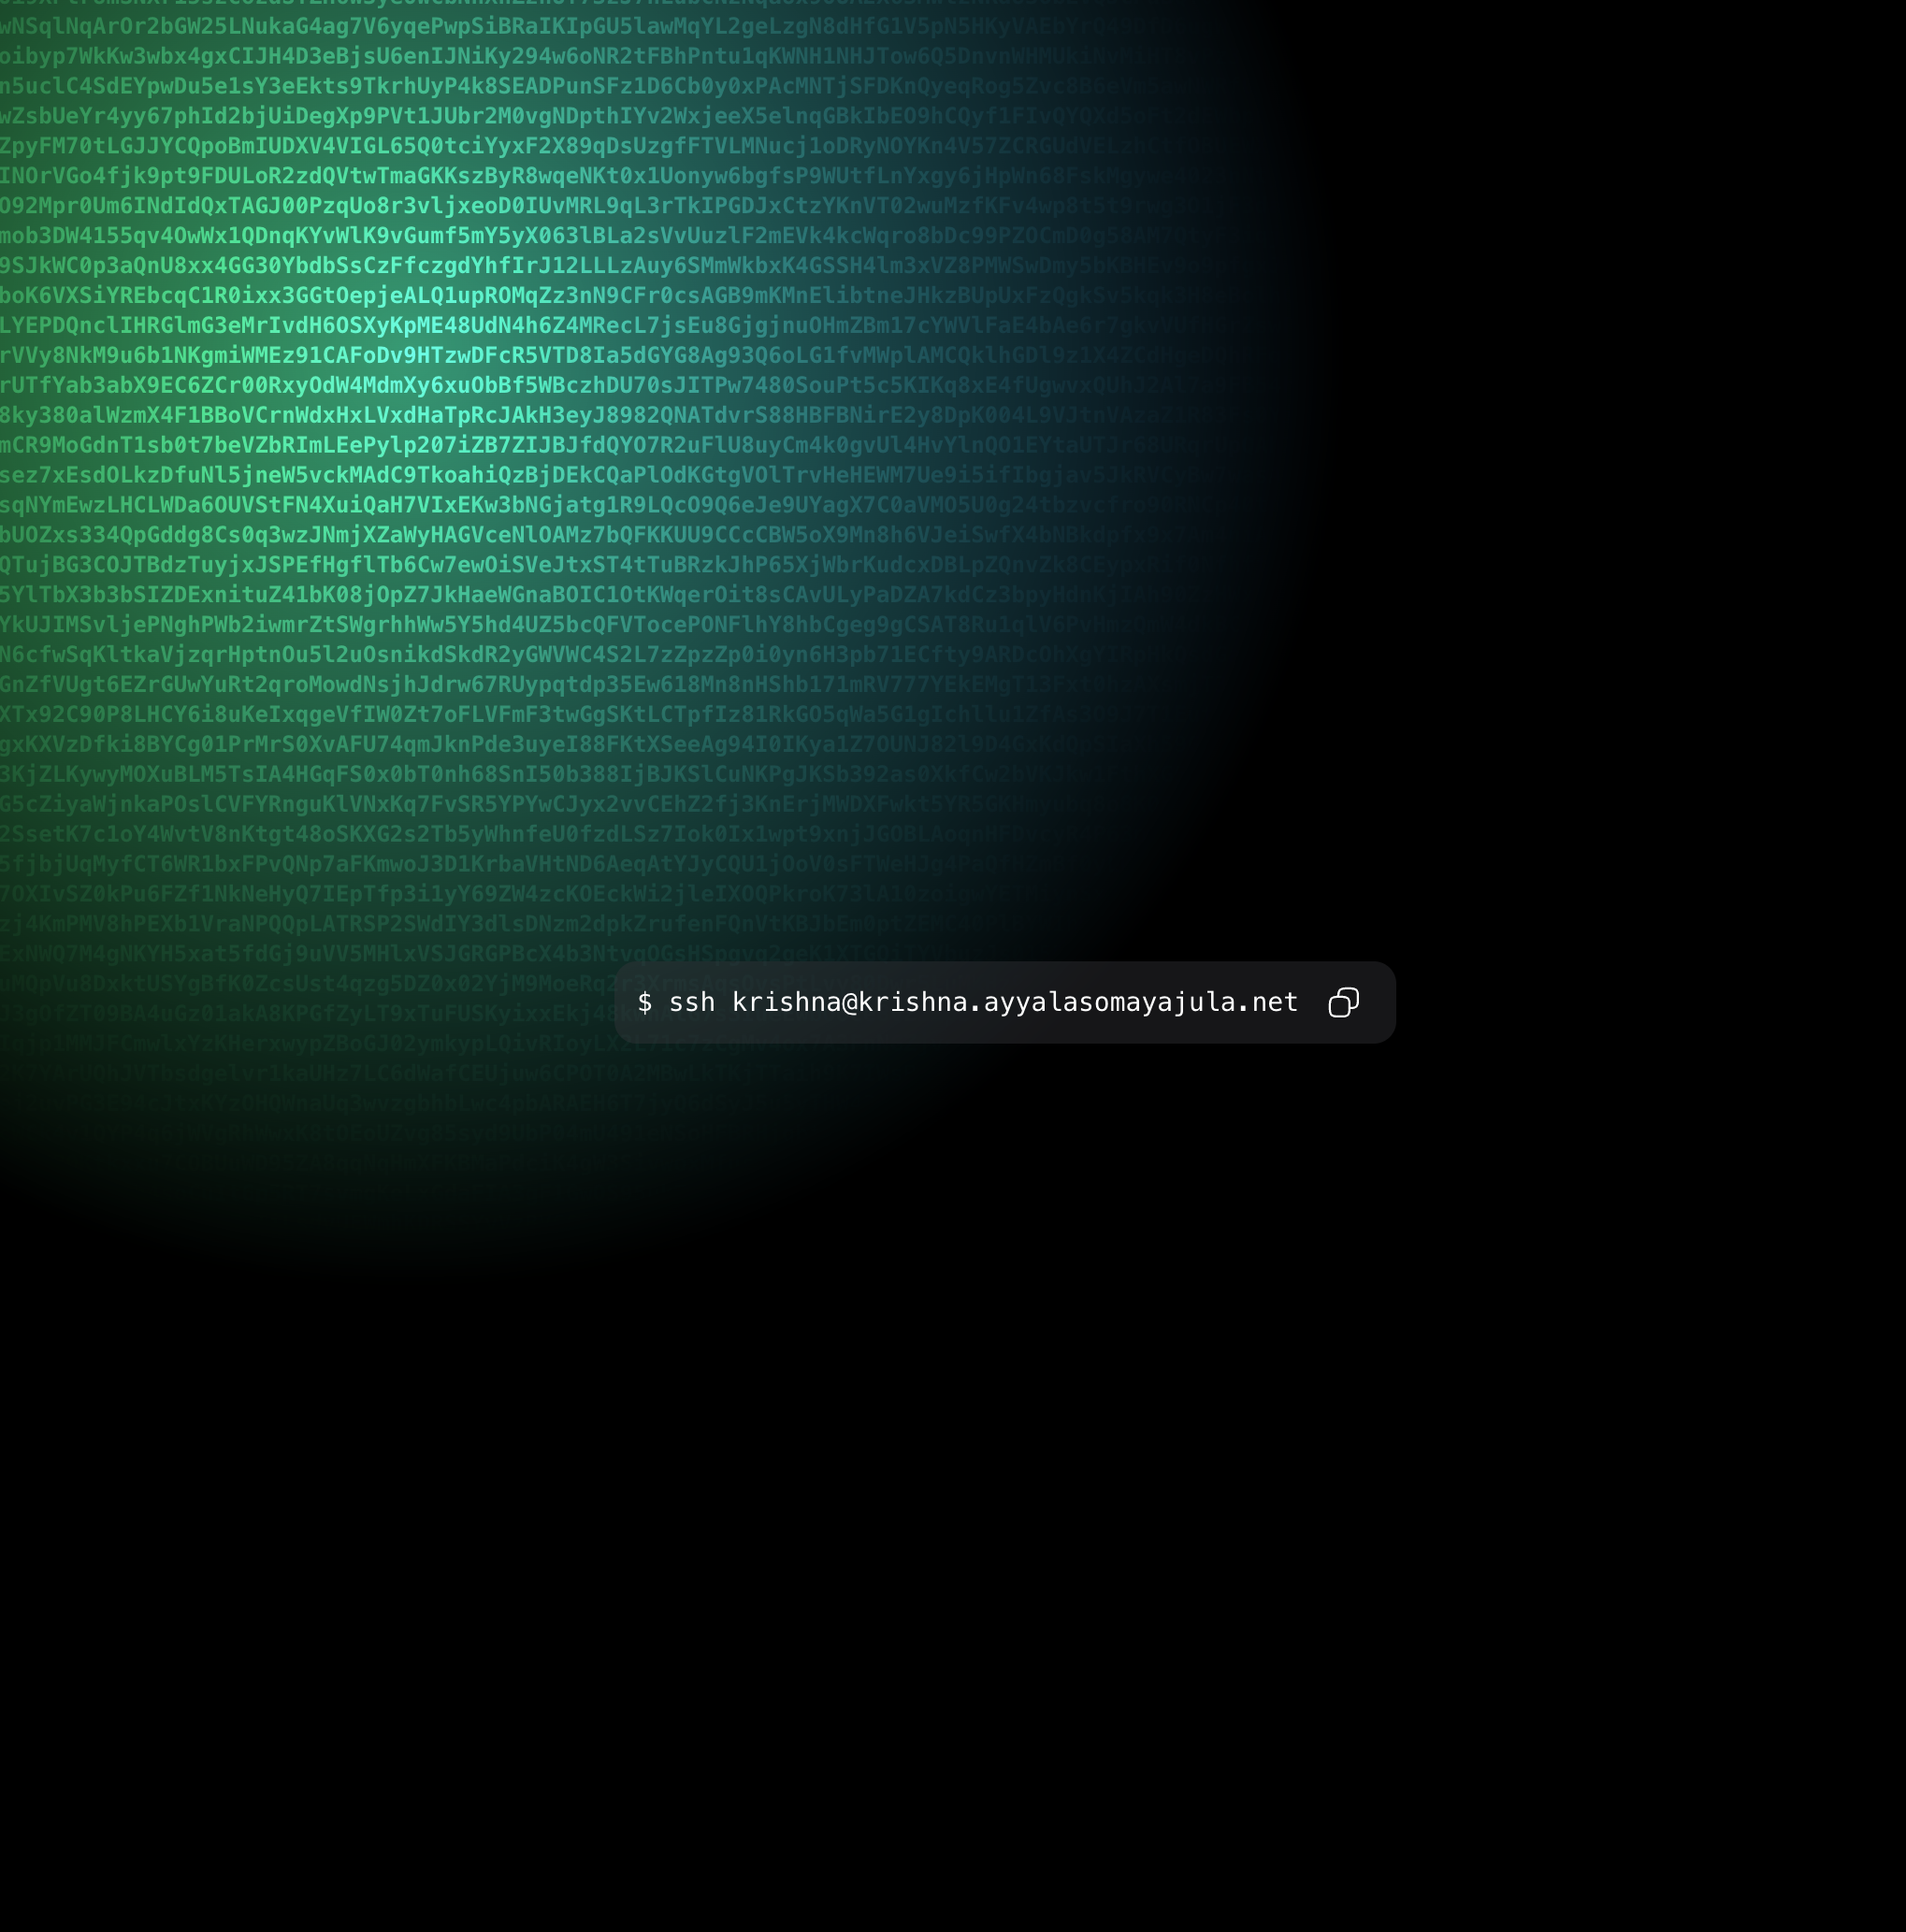Viewport: 1906px width, 1932px height.
Task: Click the dollar sign prompt
Action: point(645,1002)
